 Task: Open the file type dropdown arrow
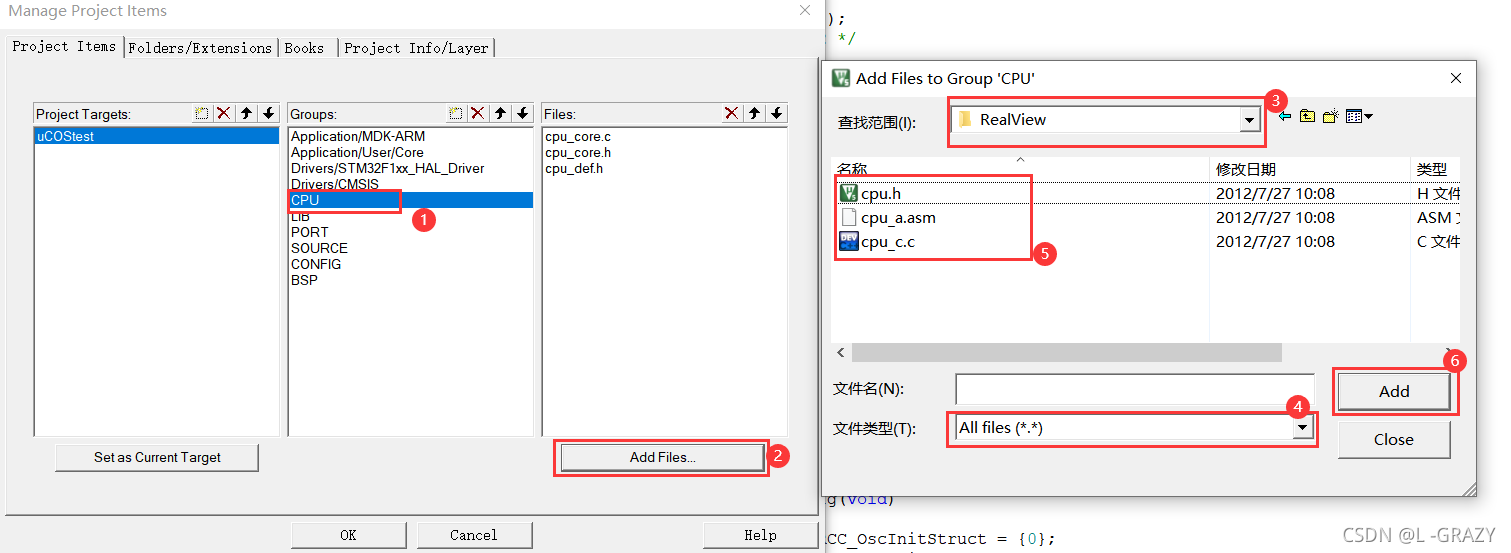coord(1302,428)
